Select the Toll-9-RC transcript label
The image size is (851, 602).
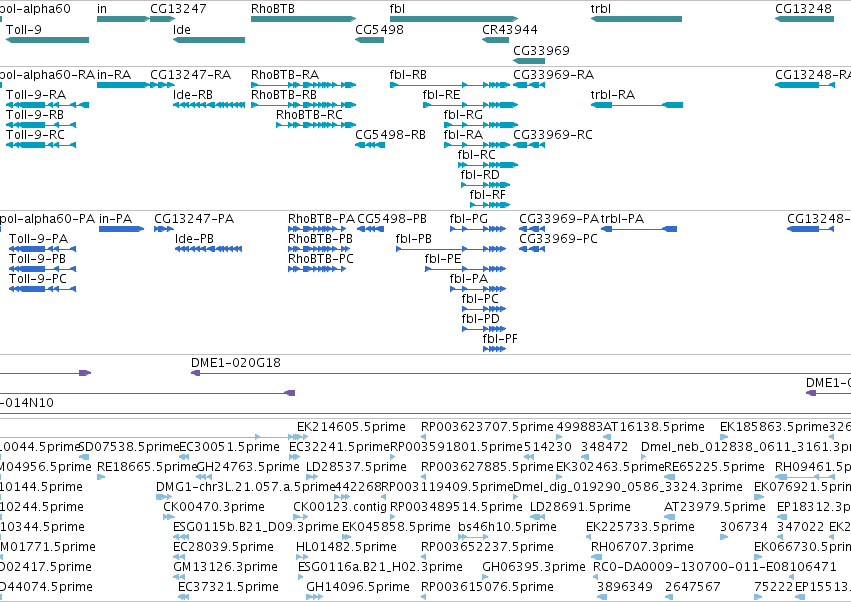coord(35,135)
